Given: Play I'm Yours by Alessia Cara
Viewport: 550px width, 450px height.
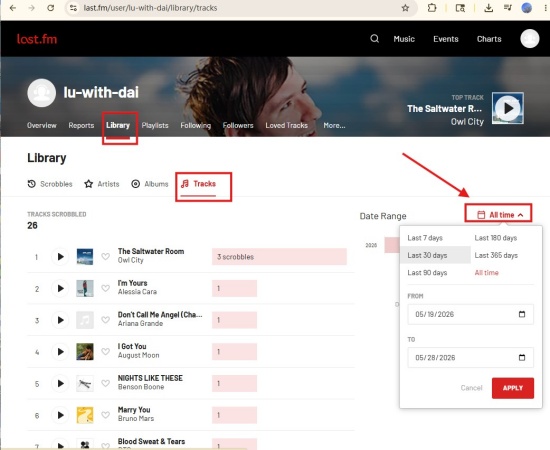Looking at the screenshot, I should [60, 288].
